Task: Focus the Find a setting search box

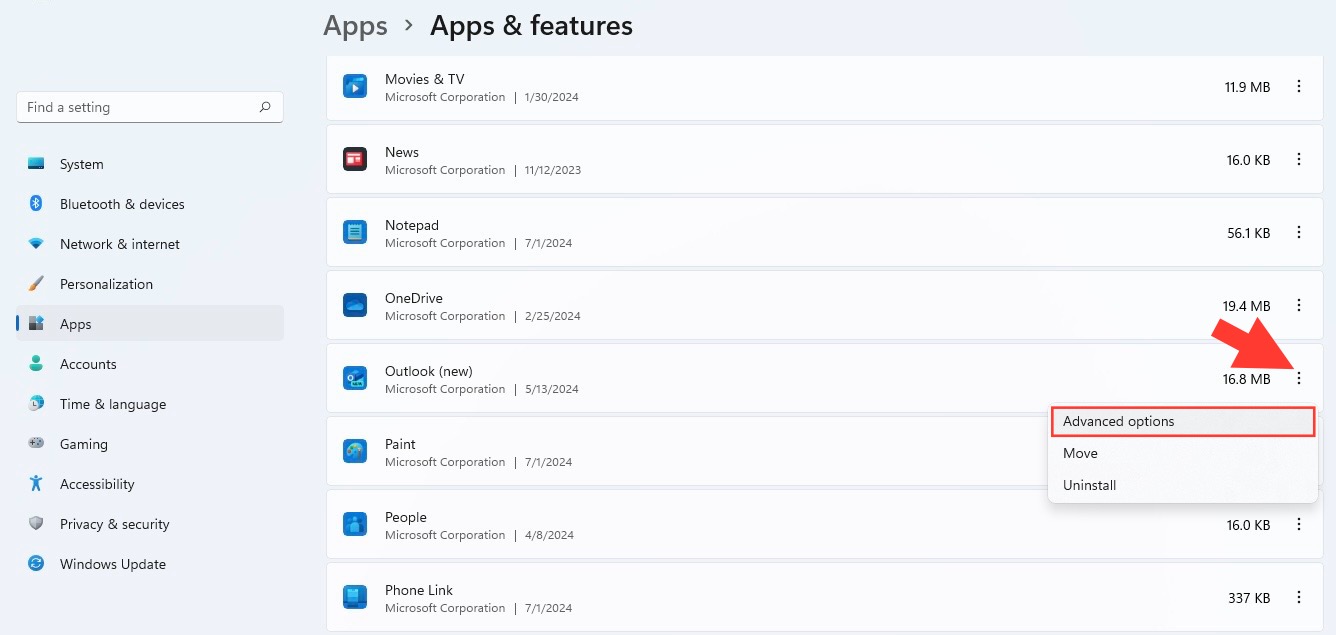Action: coord(150,107)
